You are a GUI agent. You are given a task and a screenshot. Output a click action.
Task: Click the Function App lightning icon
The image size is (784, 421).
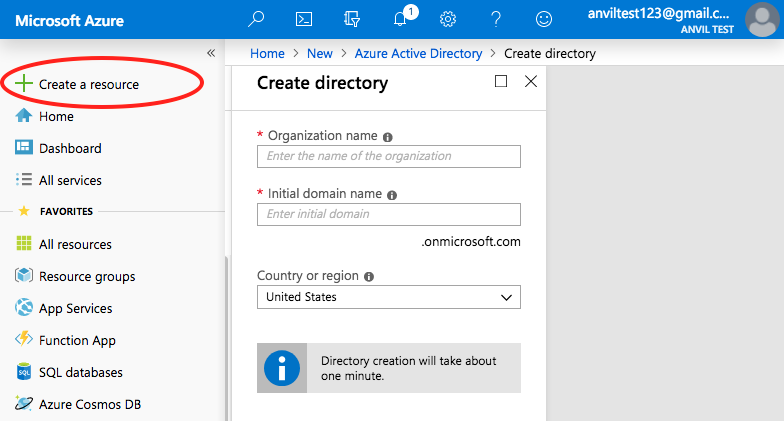[x=24, y=340]
